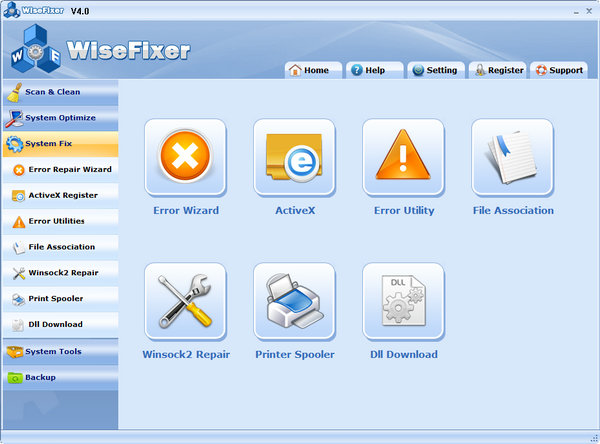Click the WiseFixer logo cubes
600x444 pixels.
33,50
